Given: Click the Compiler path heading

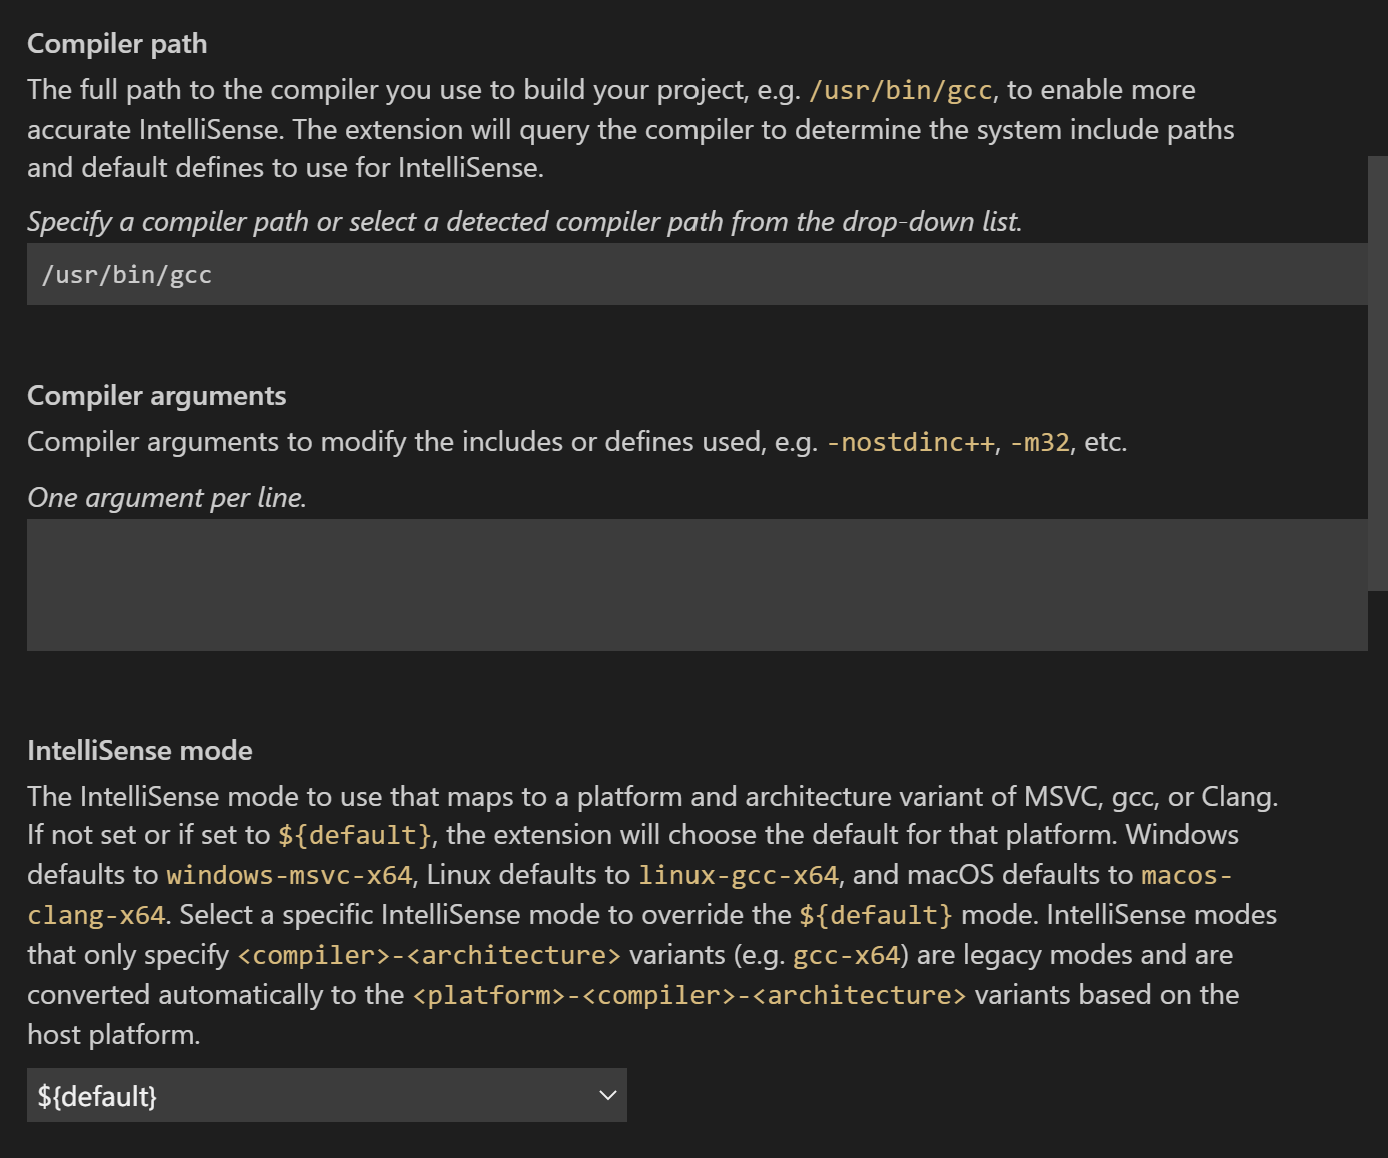Looking at the screenshot, I should tap(117, 43).
